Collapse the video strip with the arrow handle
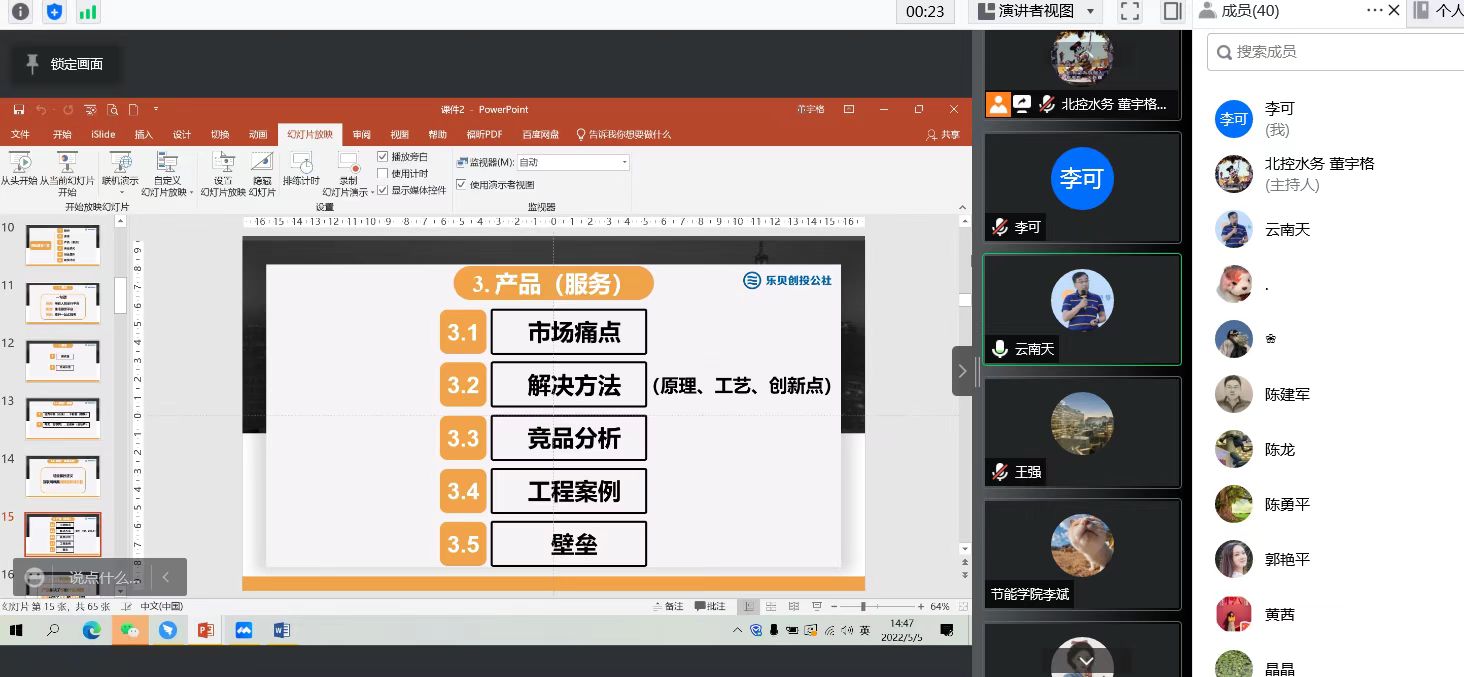The image size is (1464, 677). (962, 371)
